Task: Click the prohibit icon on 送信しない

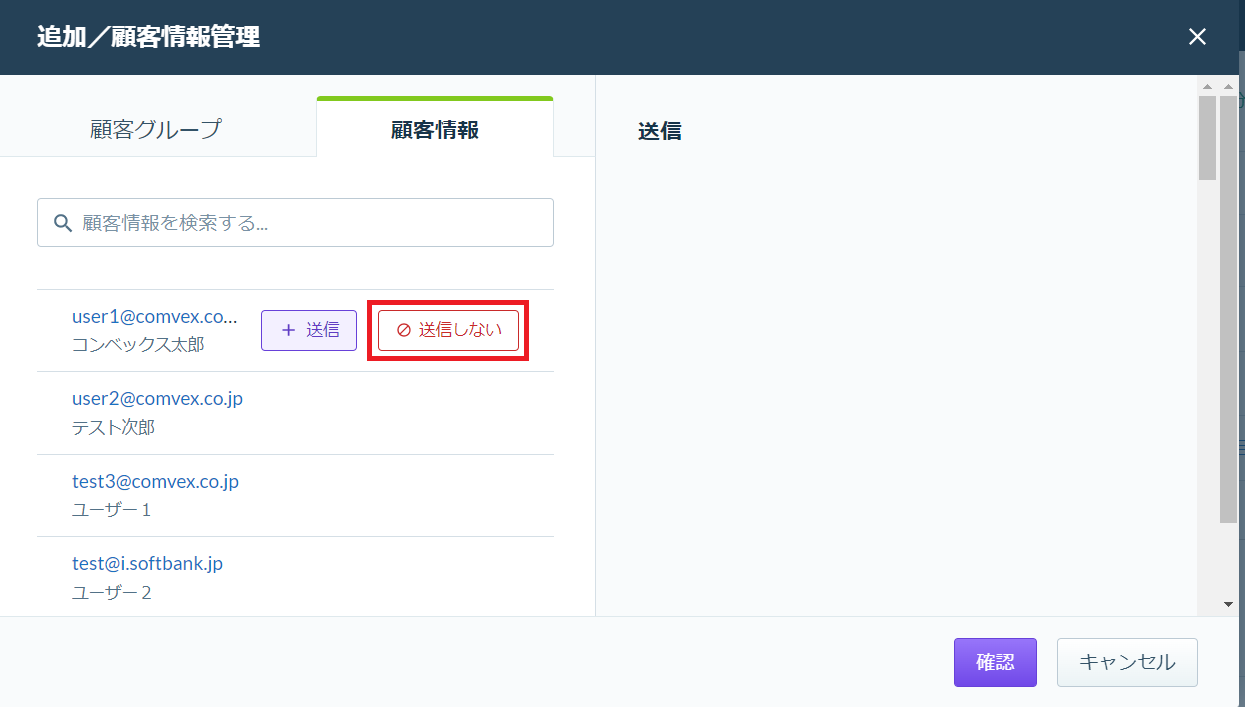Action: (x=404, y=330)
